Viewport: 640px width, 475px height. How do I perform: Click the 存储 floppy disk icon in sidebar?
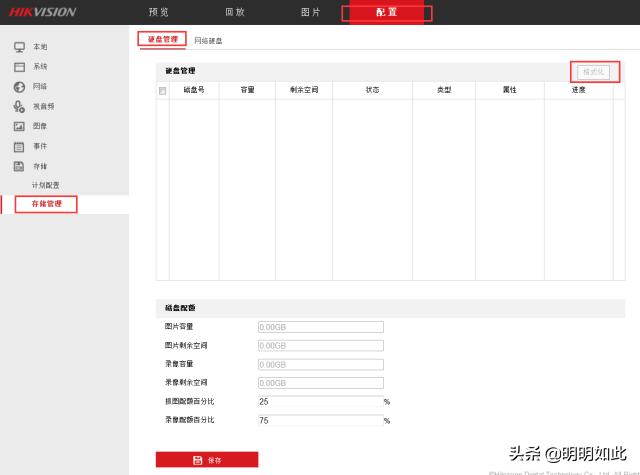(19, 166)
